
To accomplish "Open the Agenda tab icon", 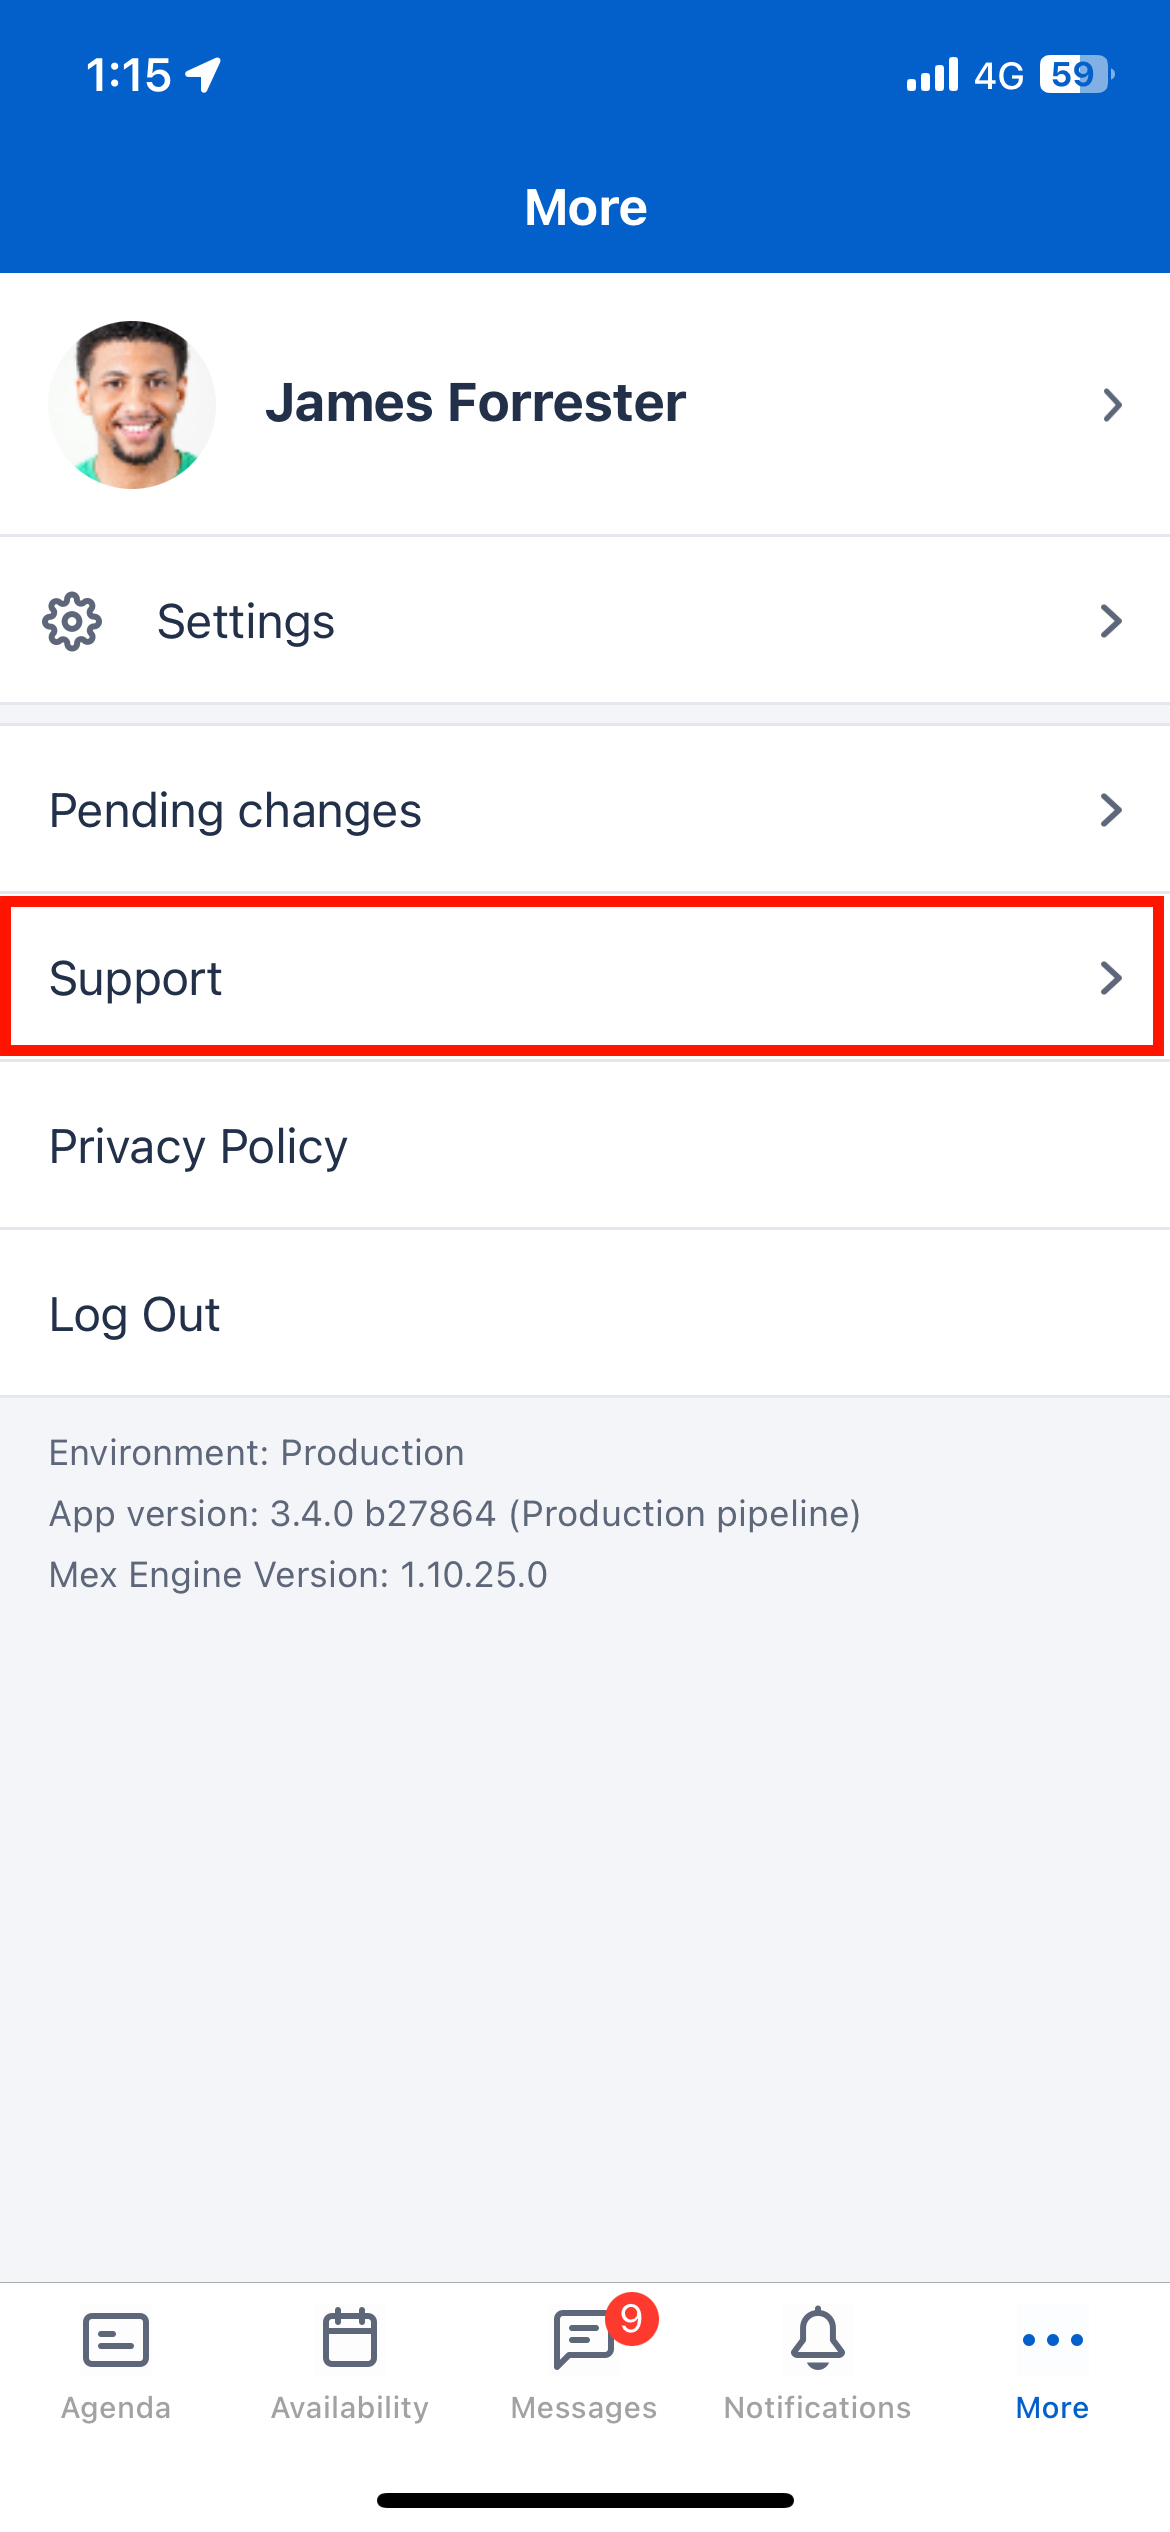I will point(114,2340).
